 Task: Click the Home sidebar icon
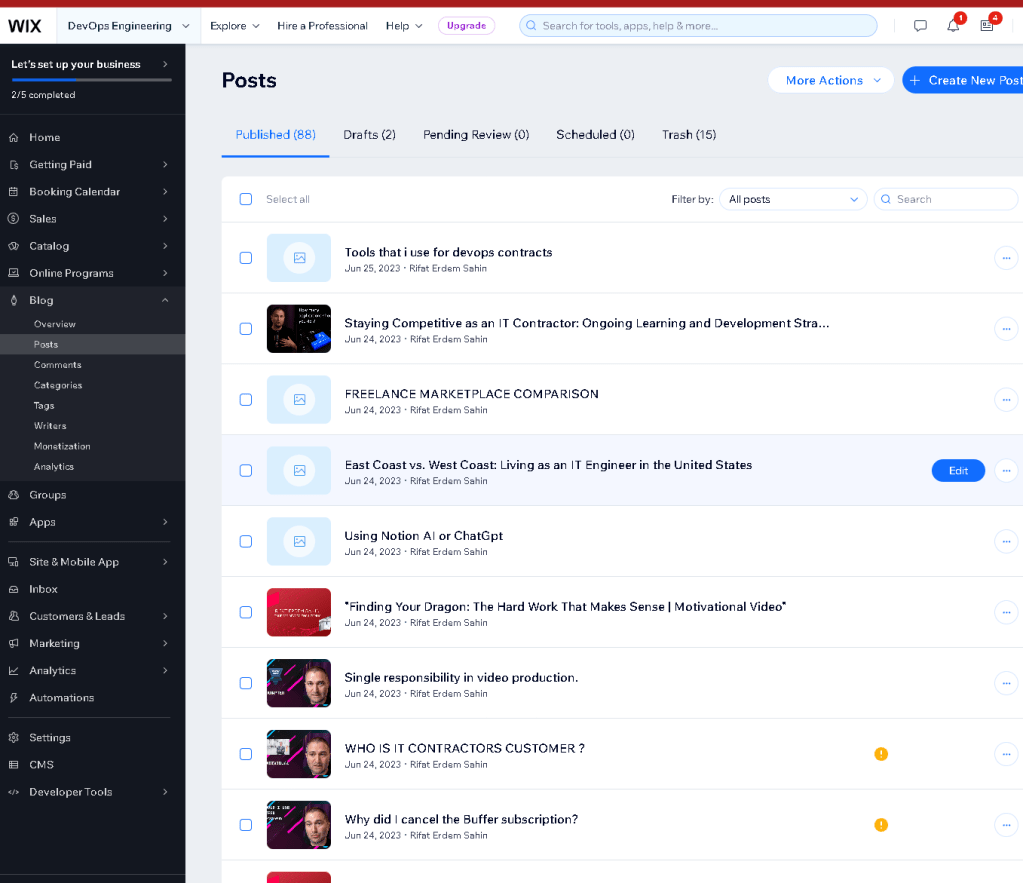click(x=14, y=138)
